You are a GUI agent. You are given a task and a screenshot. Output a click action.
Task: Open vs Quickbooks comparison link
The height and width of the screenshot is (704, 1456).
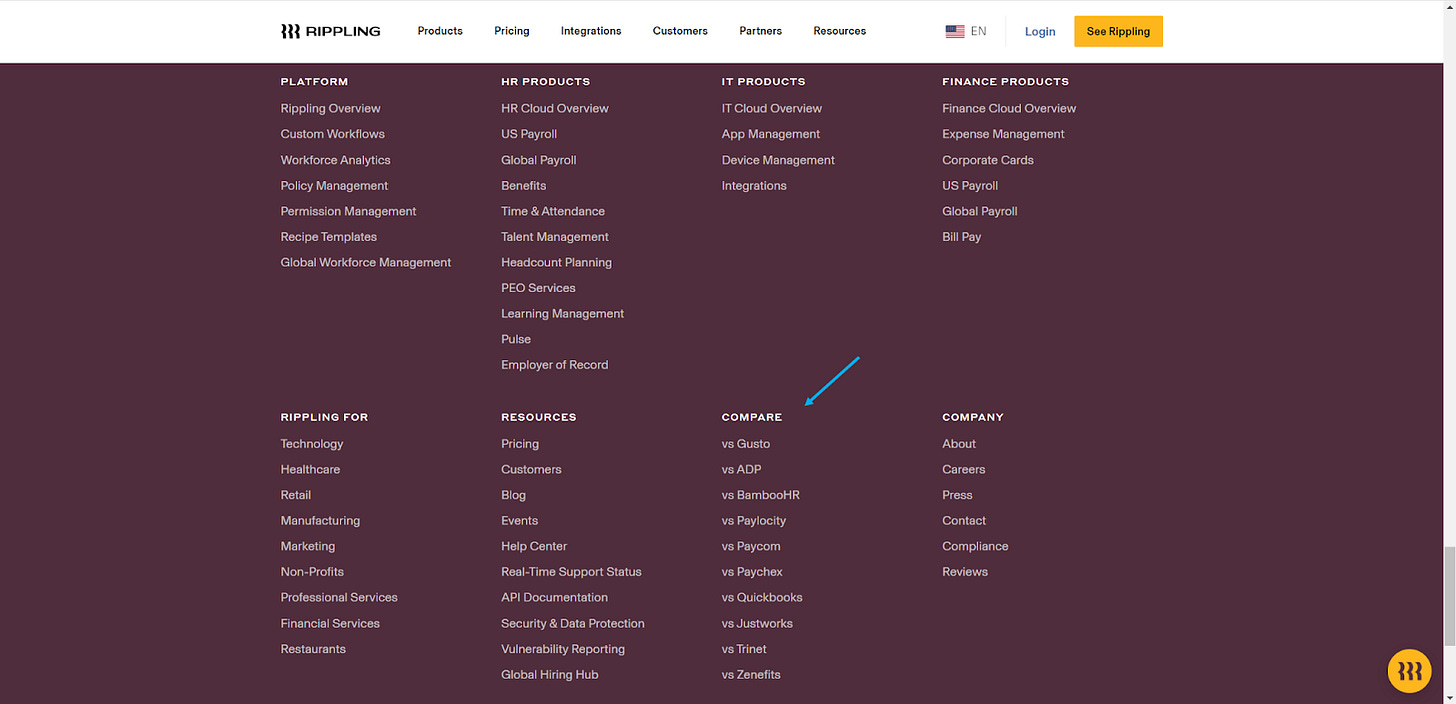762,597
